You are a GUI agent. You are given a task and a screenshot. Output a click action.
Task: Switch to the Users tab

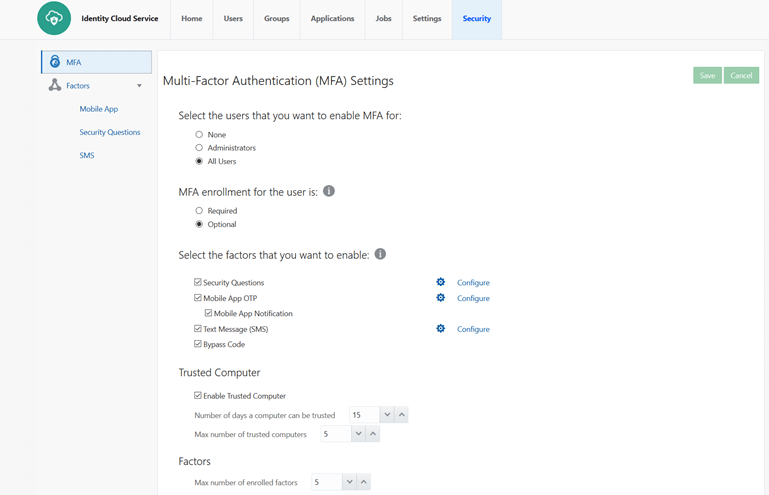pos(233,19)
